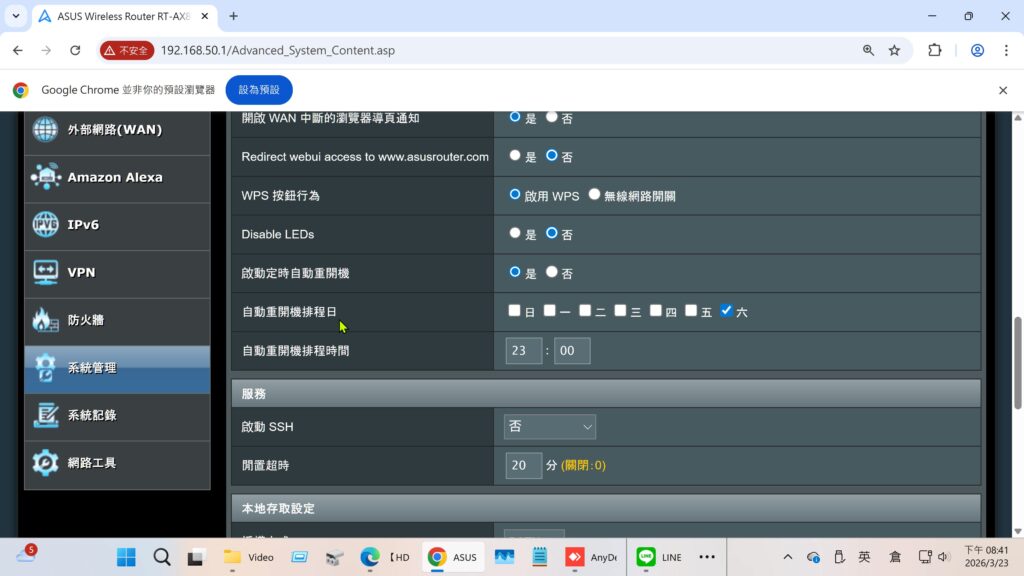Check the 日 (Sunday) reboot schedule box
Viewport: 1024px width, 576px height.
(514, 311)
